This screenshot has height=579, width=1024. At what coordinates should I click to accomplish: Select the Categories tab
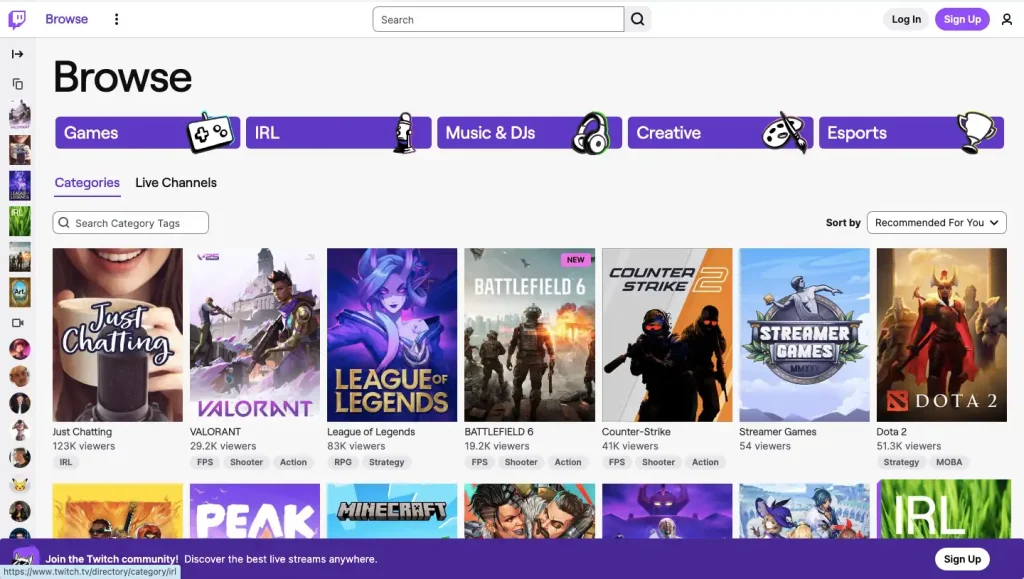click(x=87, y=183)
